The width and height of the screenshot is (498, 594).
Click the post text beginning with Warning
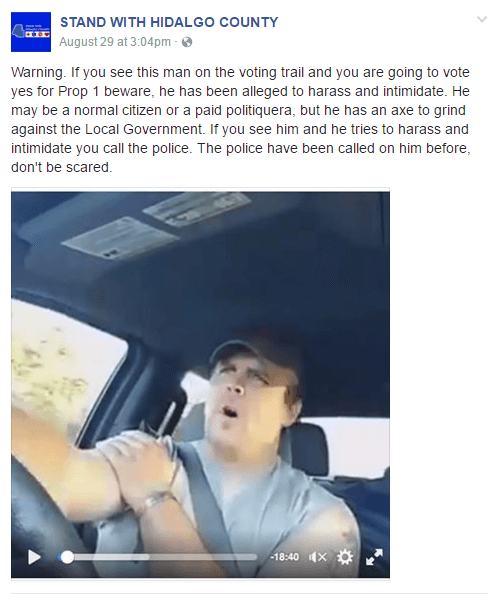(x=240, y=119)
